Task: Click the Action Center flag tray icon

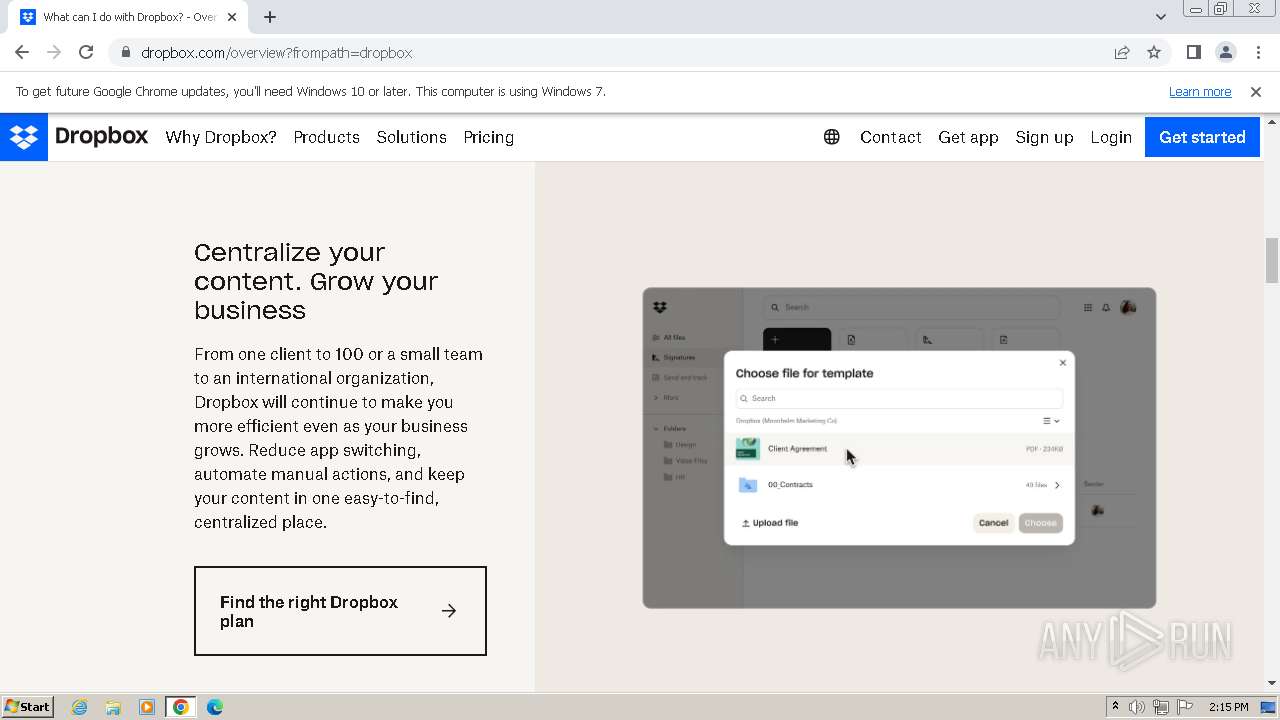Action: [x=1185, y=707]
